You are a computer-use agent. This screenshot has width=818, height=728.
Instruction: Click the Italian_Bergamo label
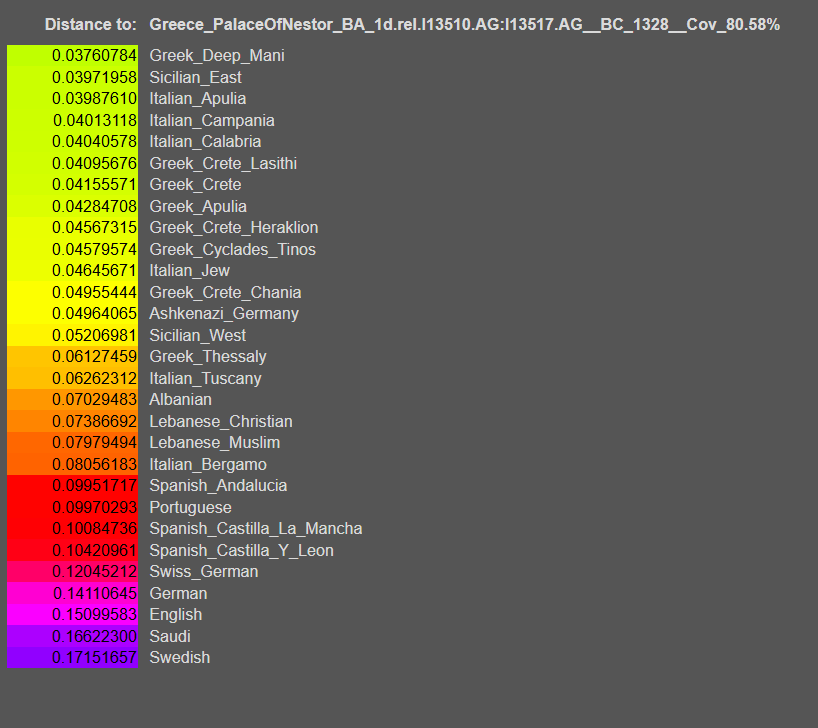tap(208, 464)
